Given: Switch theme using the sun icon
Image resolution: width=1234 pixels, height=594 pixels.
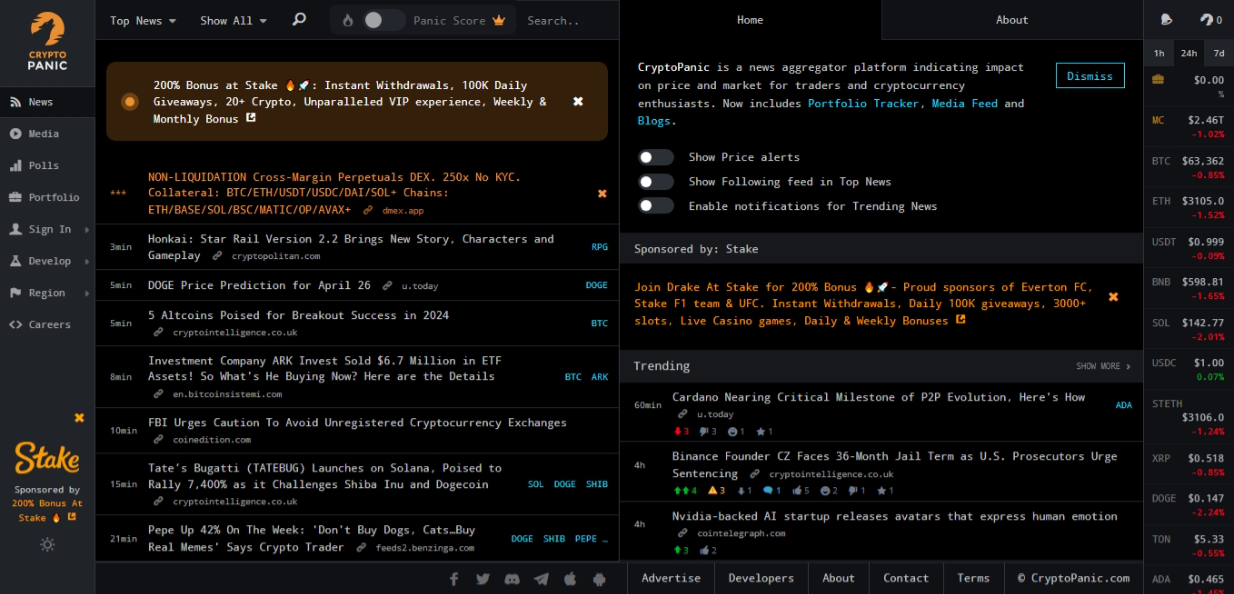Looking at the screenshot, I should pos(47,545).
